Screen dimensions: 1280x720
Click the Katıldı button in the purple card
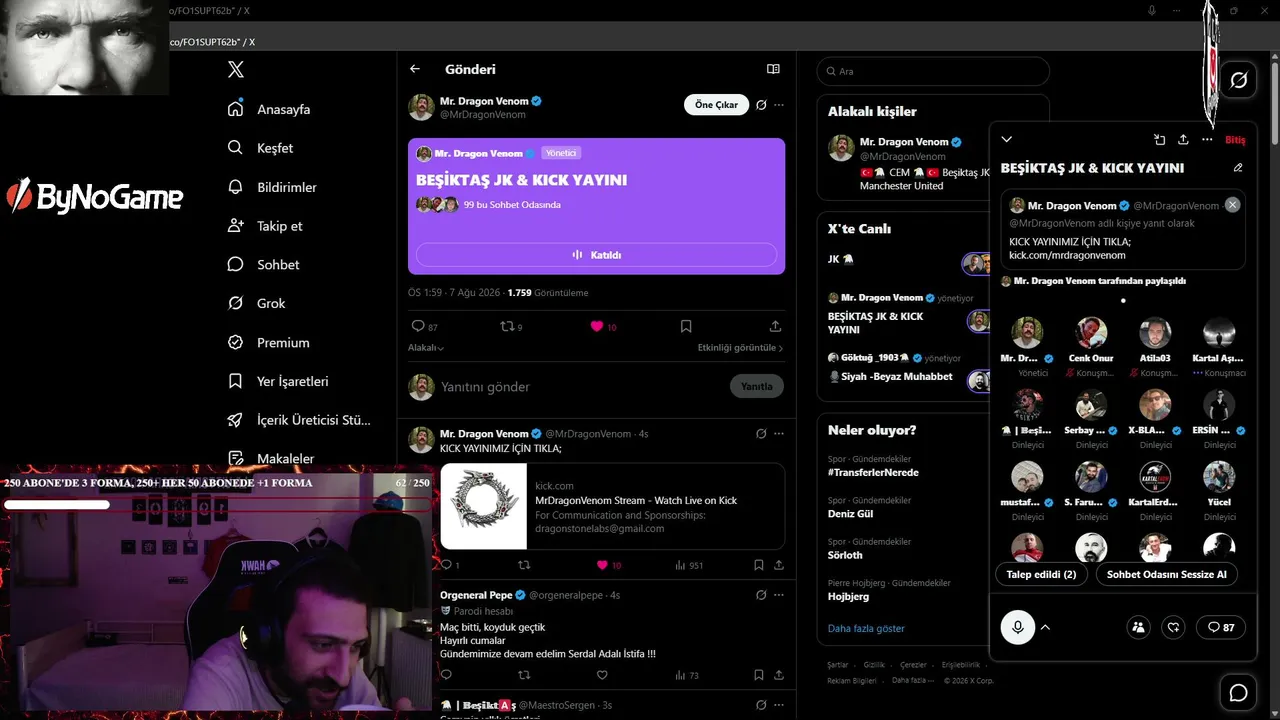pos(596,255)
